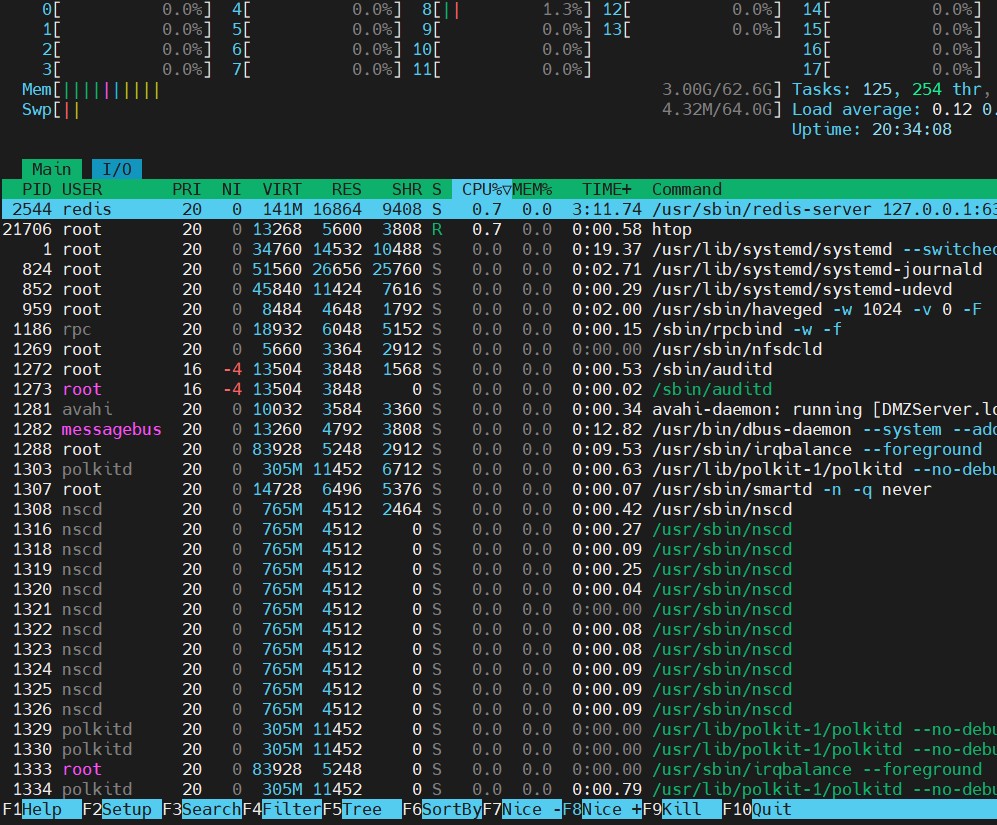The width and height of the screenshot is (997, 825).
Task: Select the redis-server process row PID 2544
Action: point(498,209)
